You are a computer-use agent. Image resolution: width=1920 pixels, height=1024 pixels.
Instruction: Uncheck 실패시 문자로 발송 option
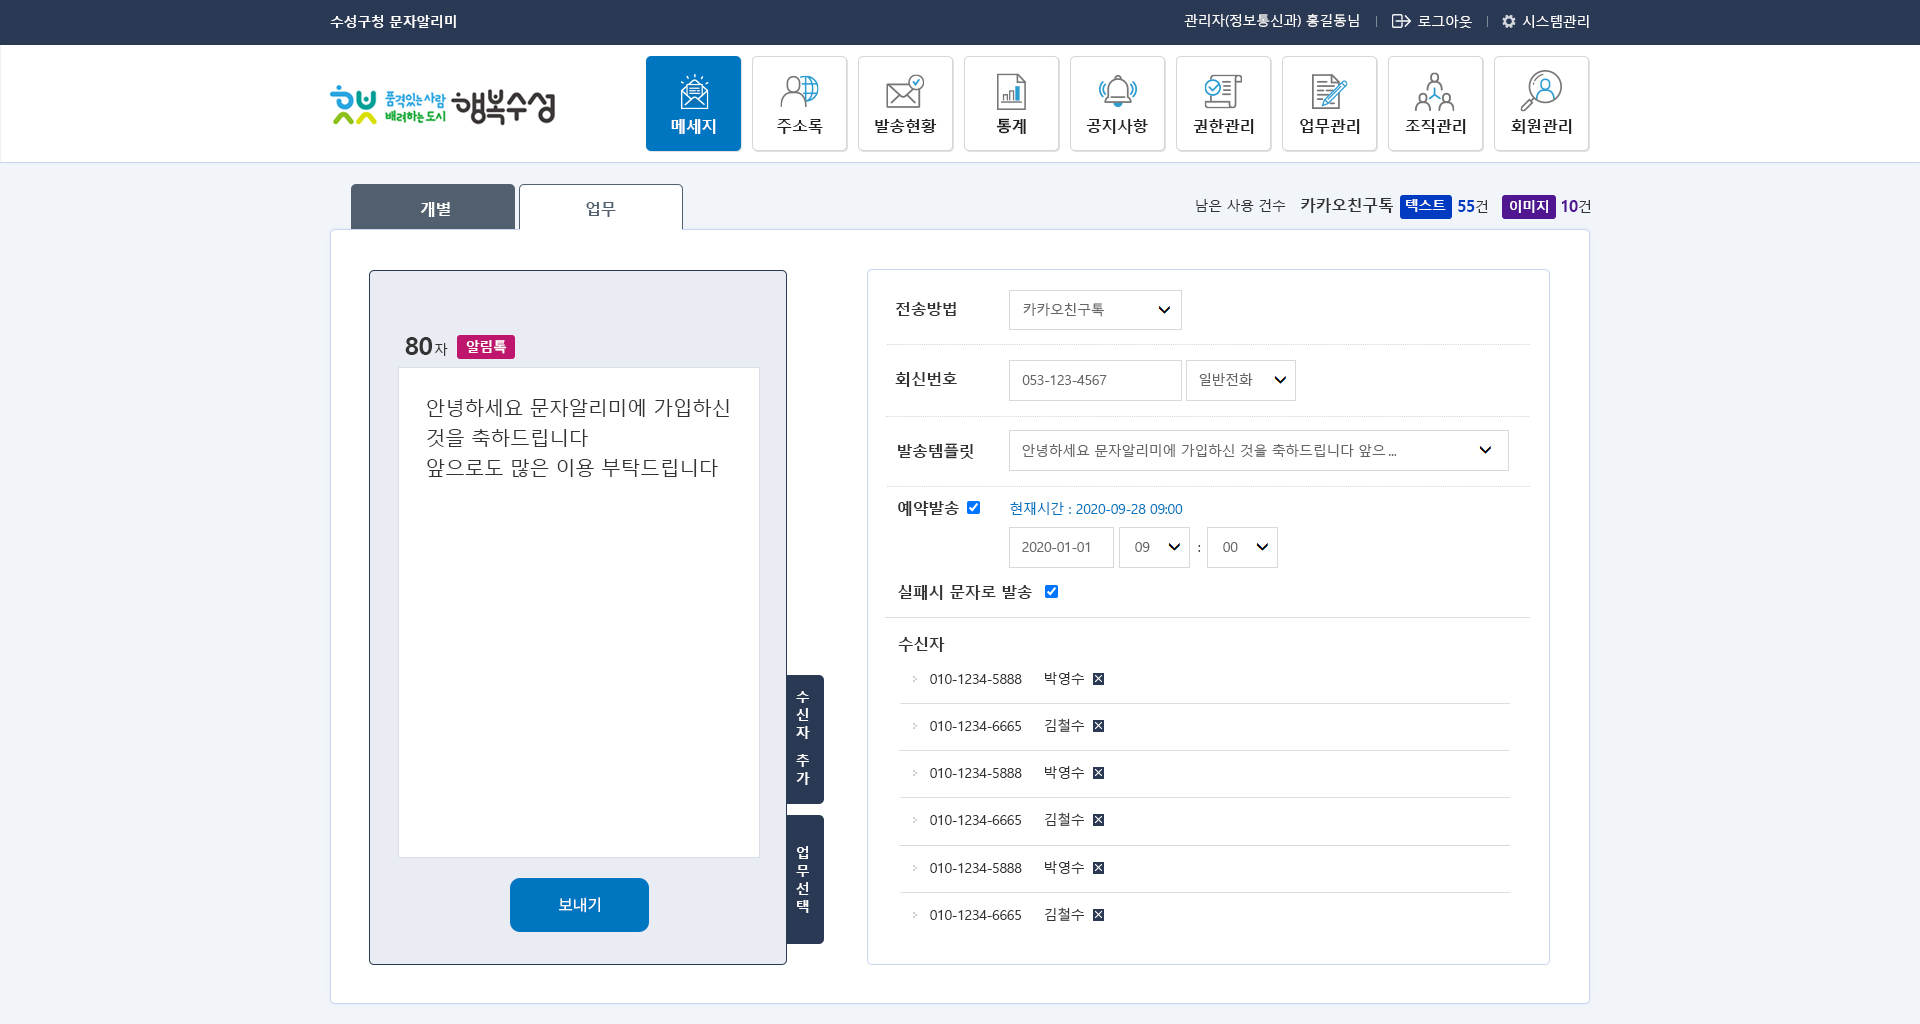click(x=1051, y=591)
